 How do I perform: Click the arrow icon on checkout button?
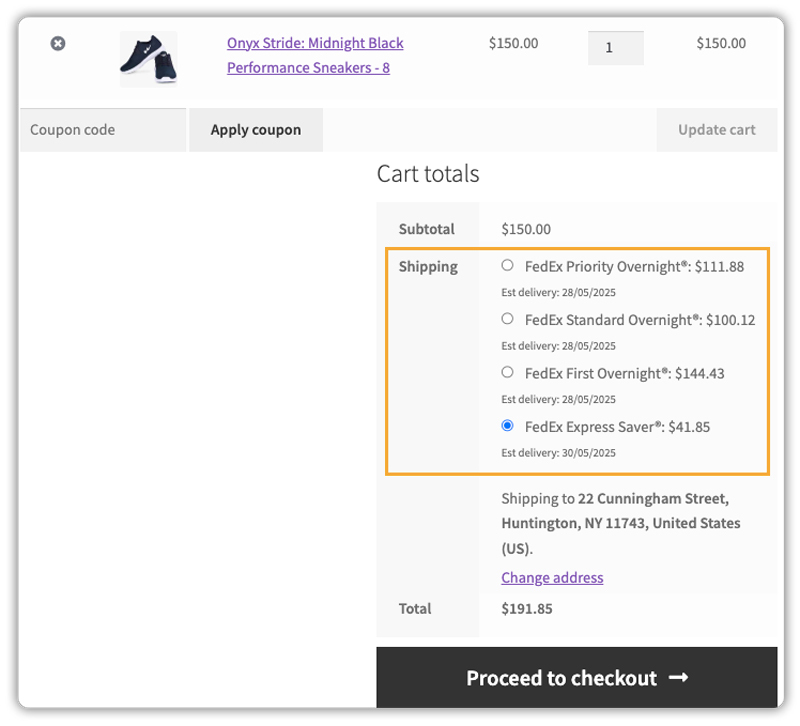click(x=679, y=677)
